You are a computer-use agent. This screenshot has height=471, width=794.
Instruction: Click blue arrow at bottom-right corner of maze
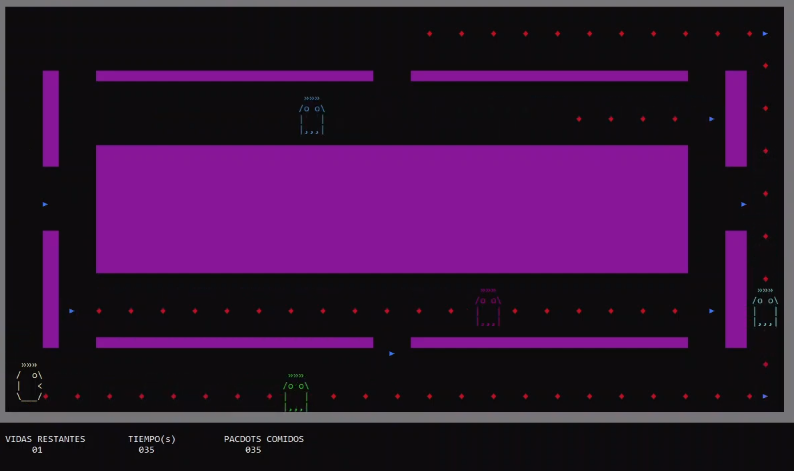[x=765, y=397]
